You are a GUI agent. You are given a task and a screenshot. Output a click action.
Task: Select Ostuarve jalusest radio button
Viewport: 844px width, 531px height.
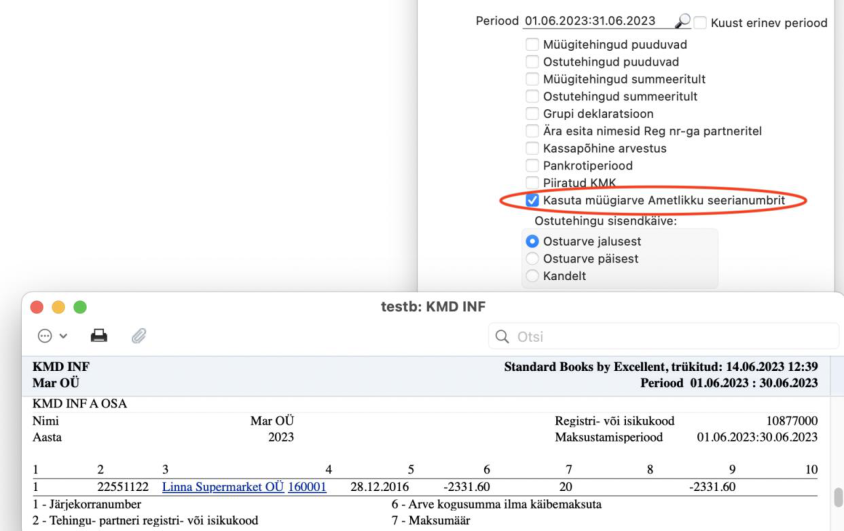532,241
